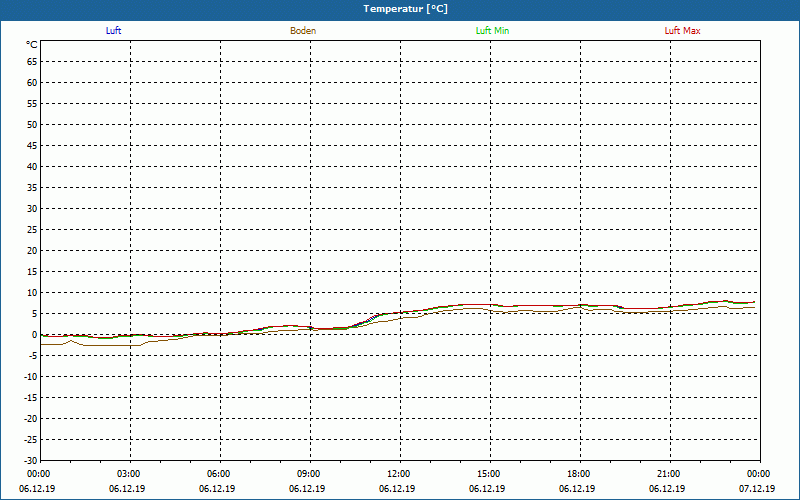Click the -30 value on temperature axis
The image size is (800, 500).
pyautogui.click(x=31, y=461)
